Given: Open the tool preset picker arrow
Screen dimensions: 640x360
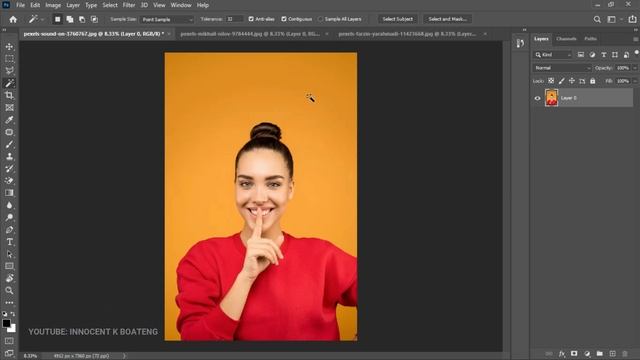Looking at the screenshot, I should (42, 19).
